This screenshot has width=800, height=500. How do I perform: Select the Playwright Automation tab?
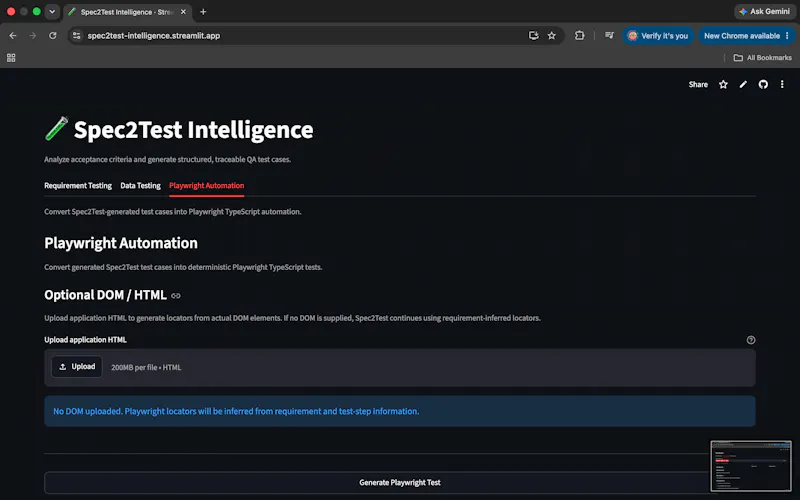pyautogui.click(x=207, y=186)
